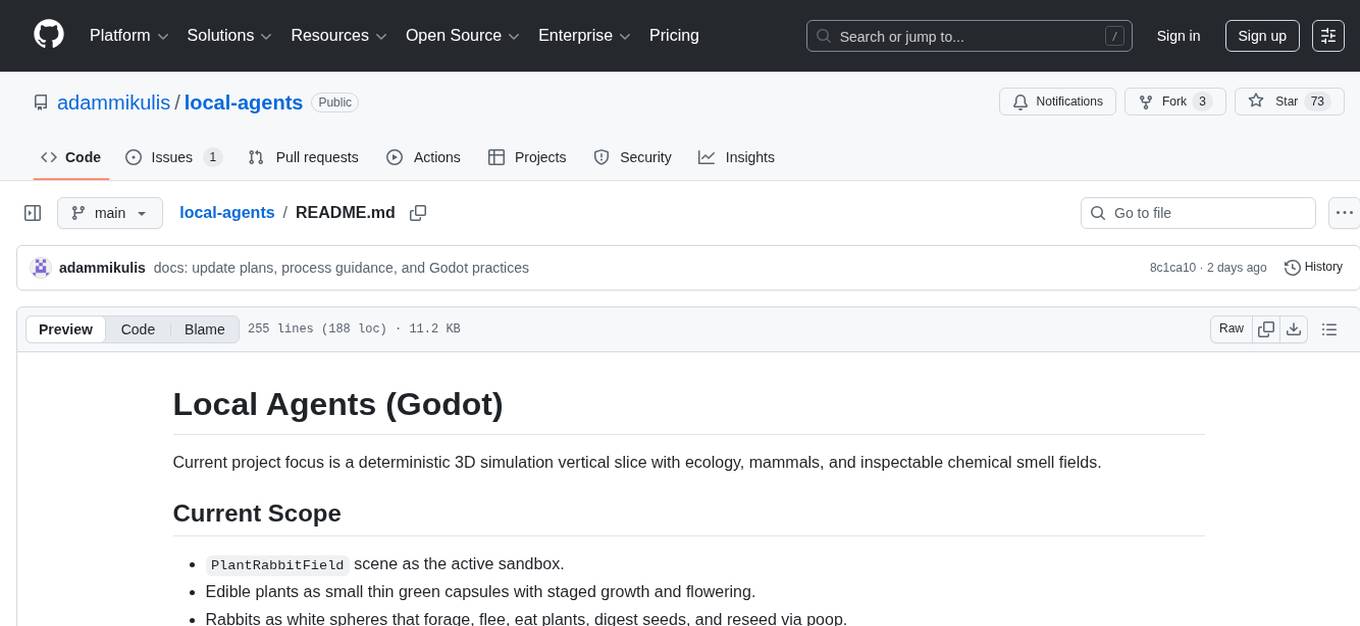
Task: Expand the Open Source menu
Action: coord(461,36)
